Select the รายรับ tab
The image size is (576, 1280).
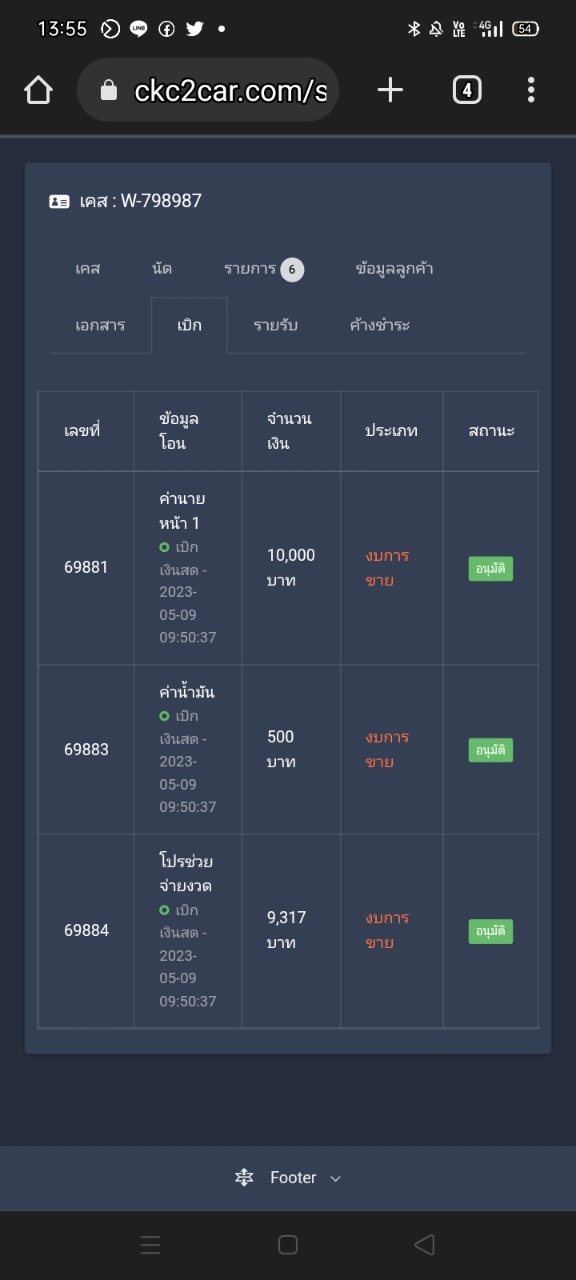tap(275, 325)
